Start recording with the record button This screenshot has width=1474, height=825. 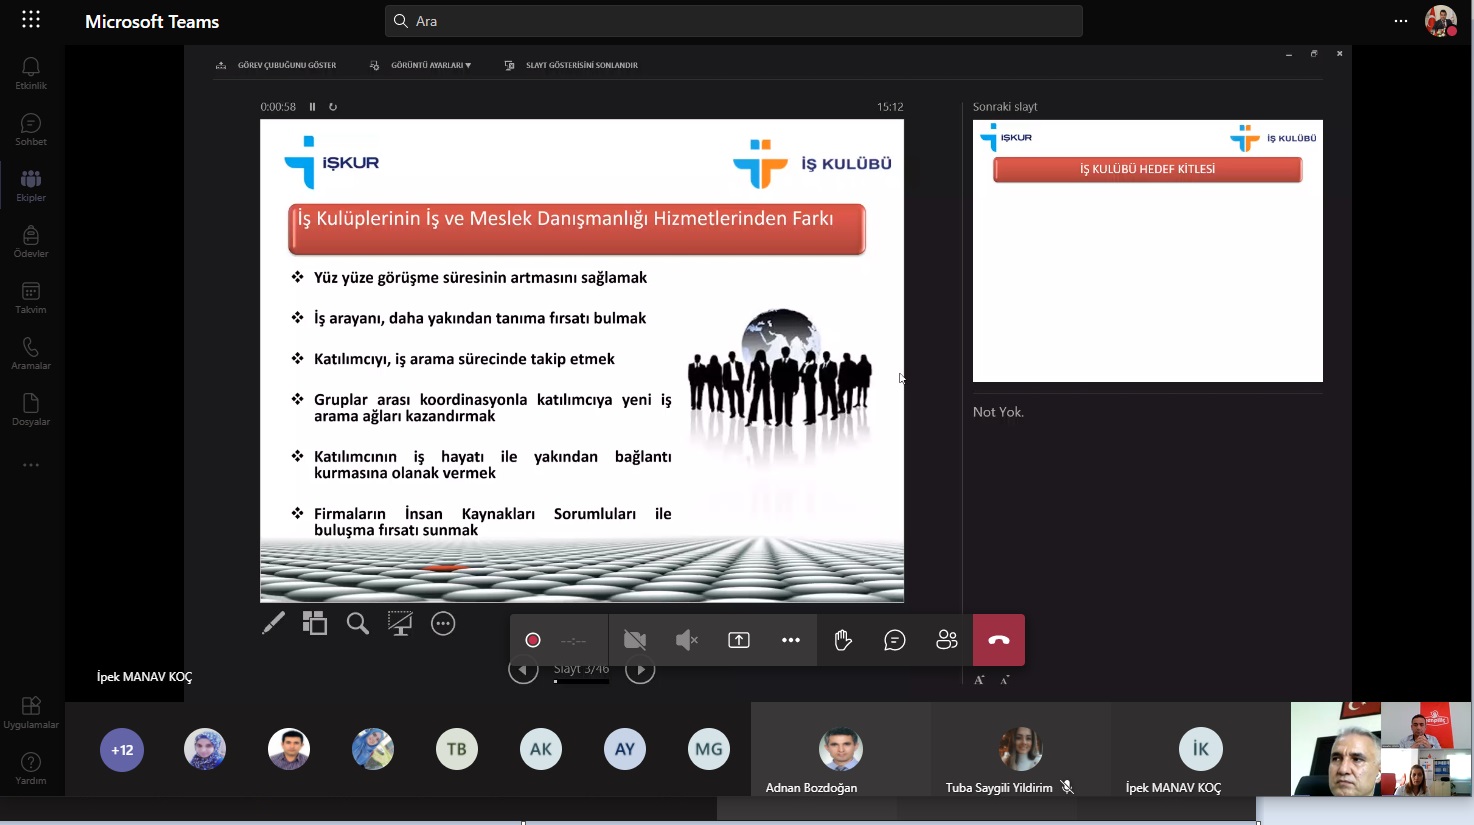[533, 640]
